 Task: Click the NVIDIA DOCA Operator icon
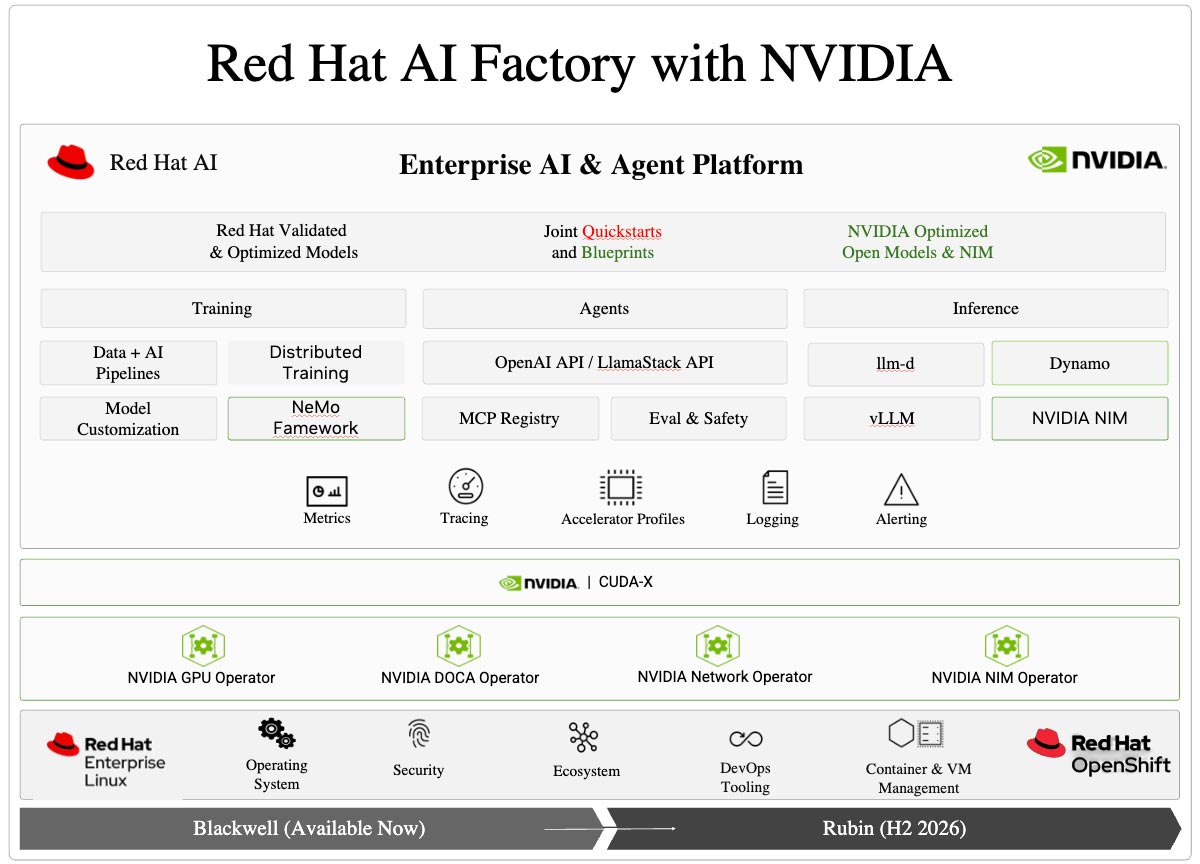[459, 646]
